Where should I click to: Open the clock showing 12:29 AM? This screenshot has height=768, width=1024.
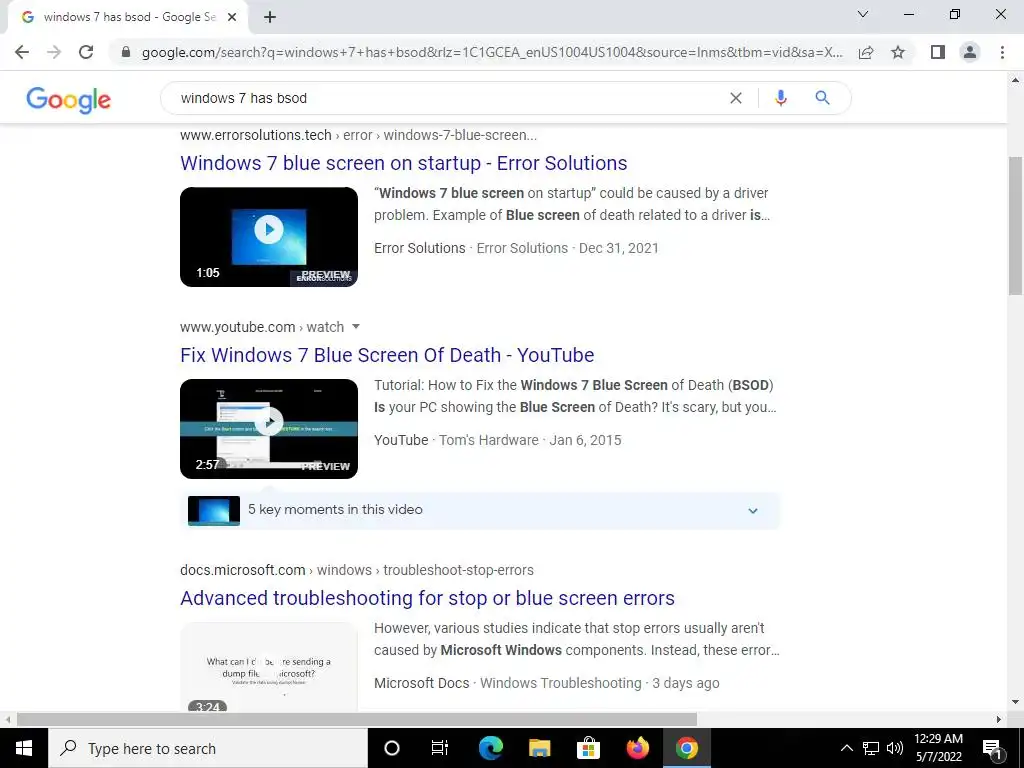[x=938, y=748]
